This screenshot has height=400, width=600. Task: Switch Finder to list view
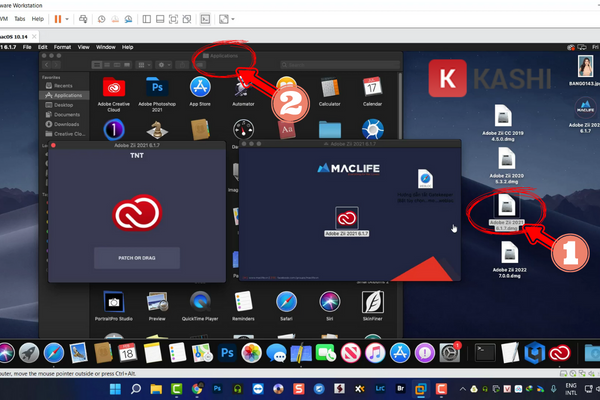(x=107, y=65)
